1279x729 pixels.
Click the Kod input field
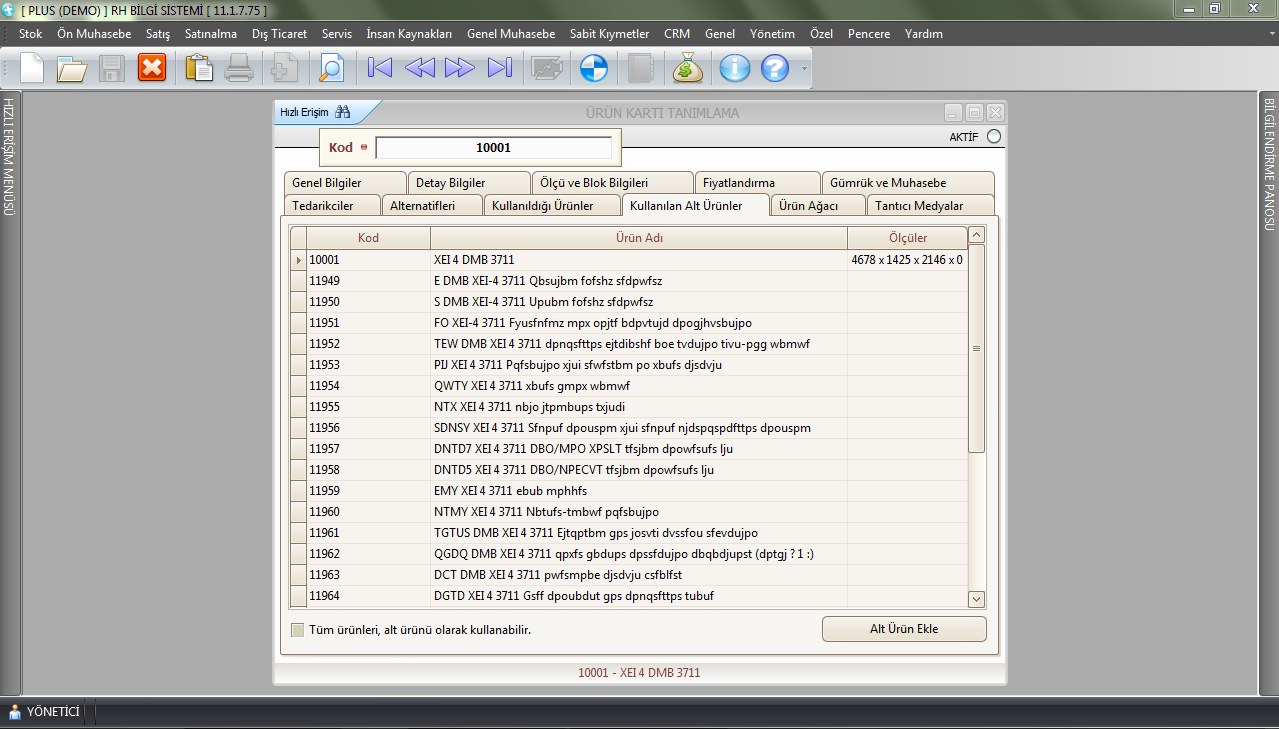(493, 147)
